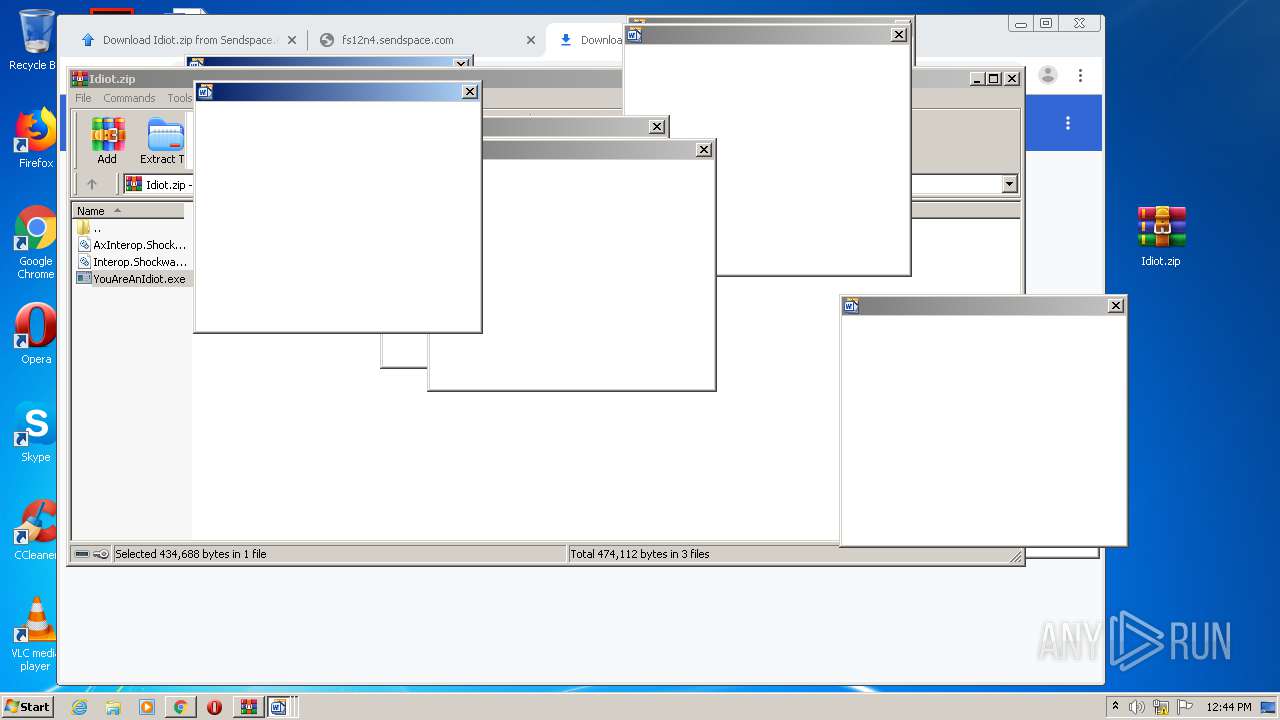Viewport: 1280px width, 720px height.
Task: Open Internet Explorer from the taskbar
Action: click(x=79, y=707)
